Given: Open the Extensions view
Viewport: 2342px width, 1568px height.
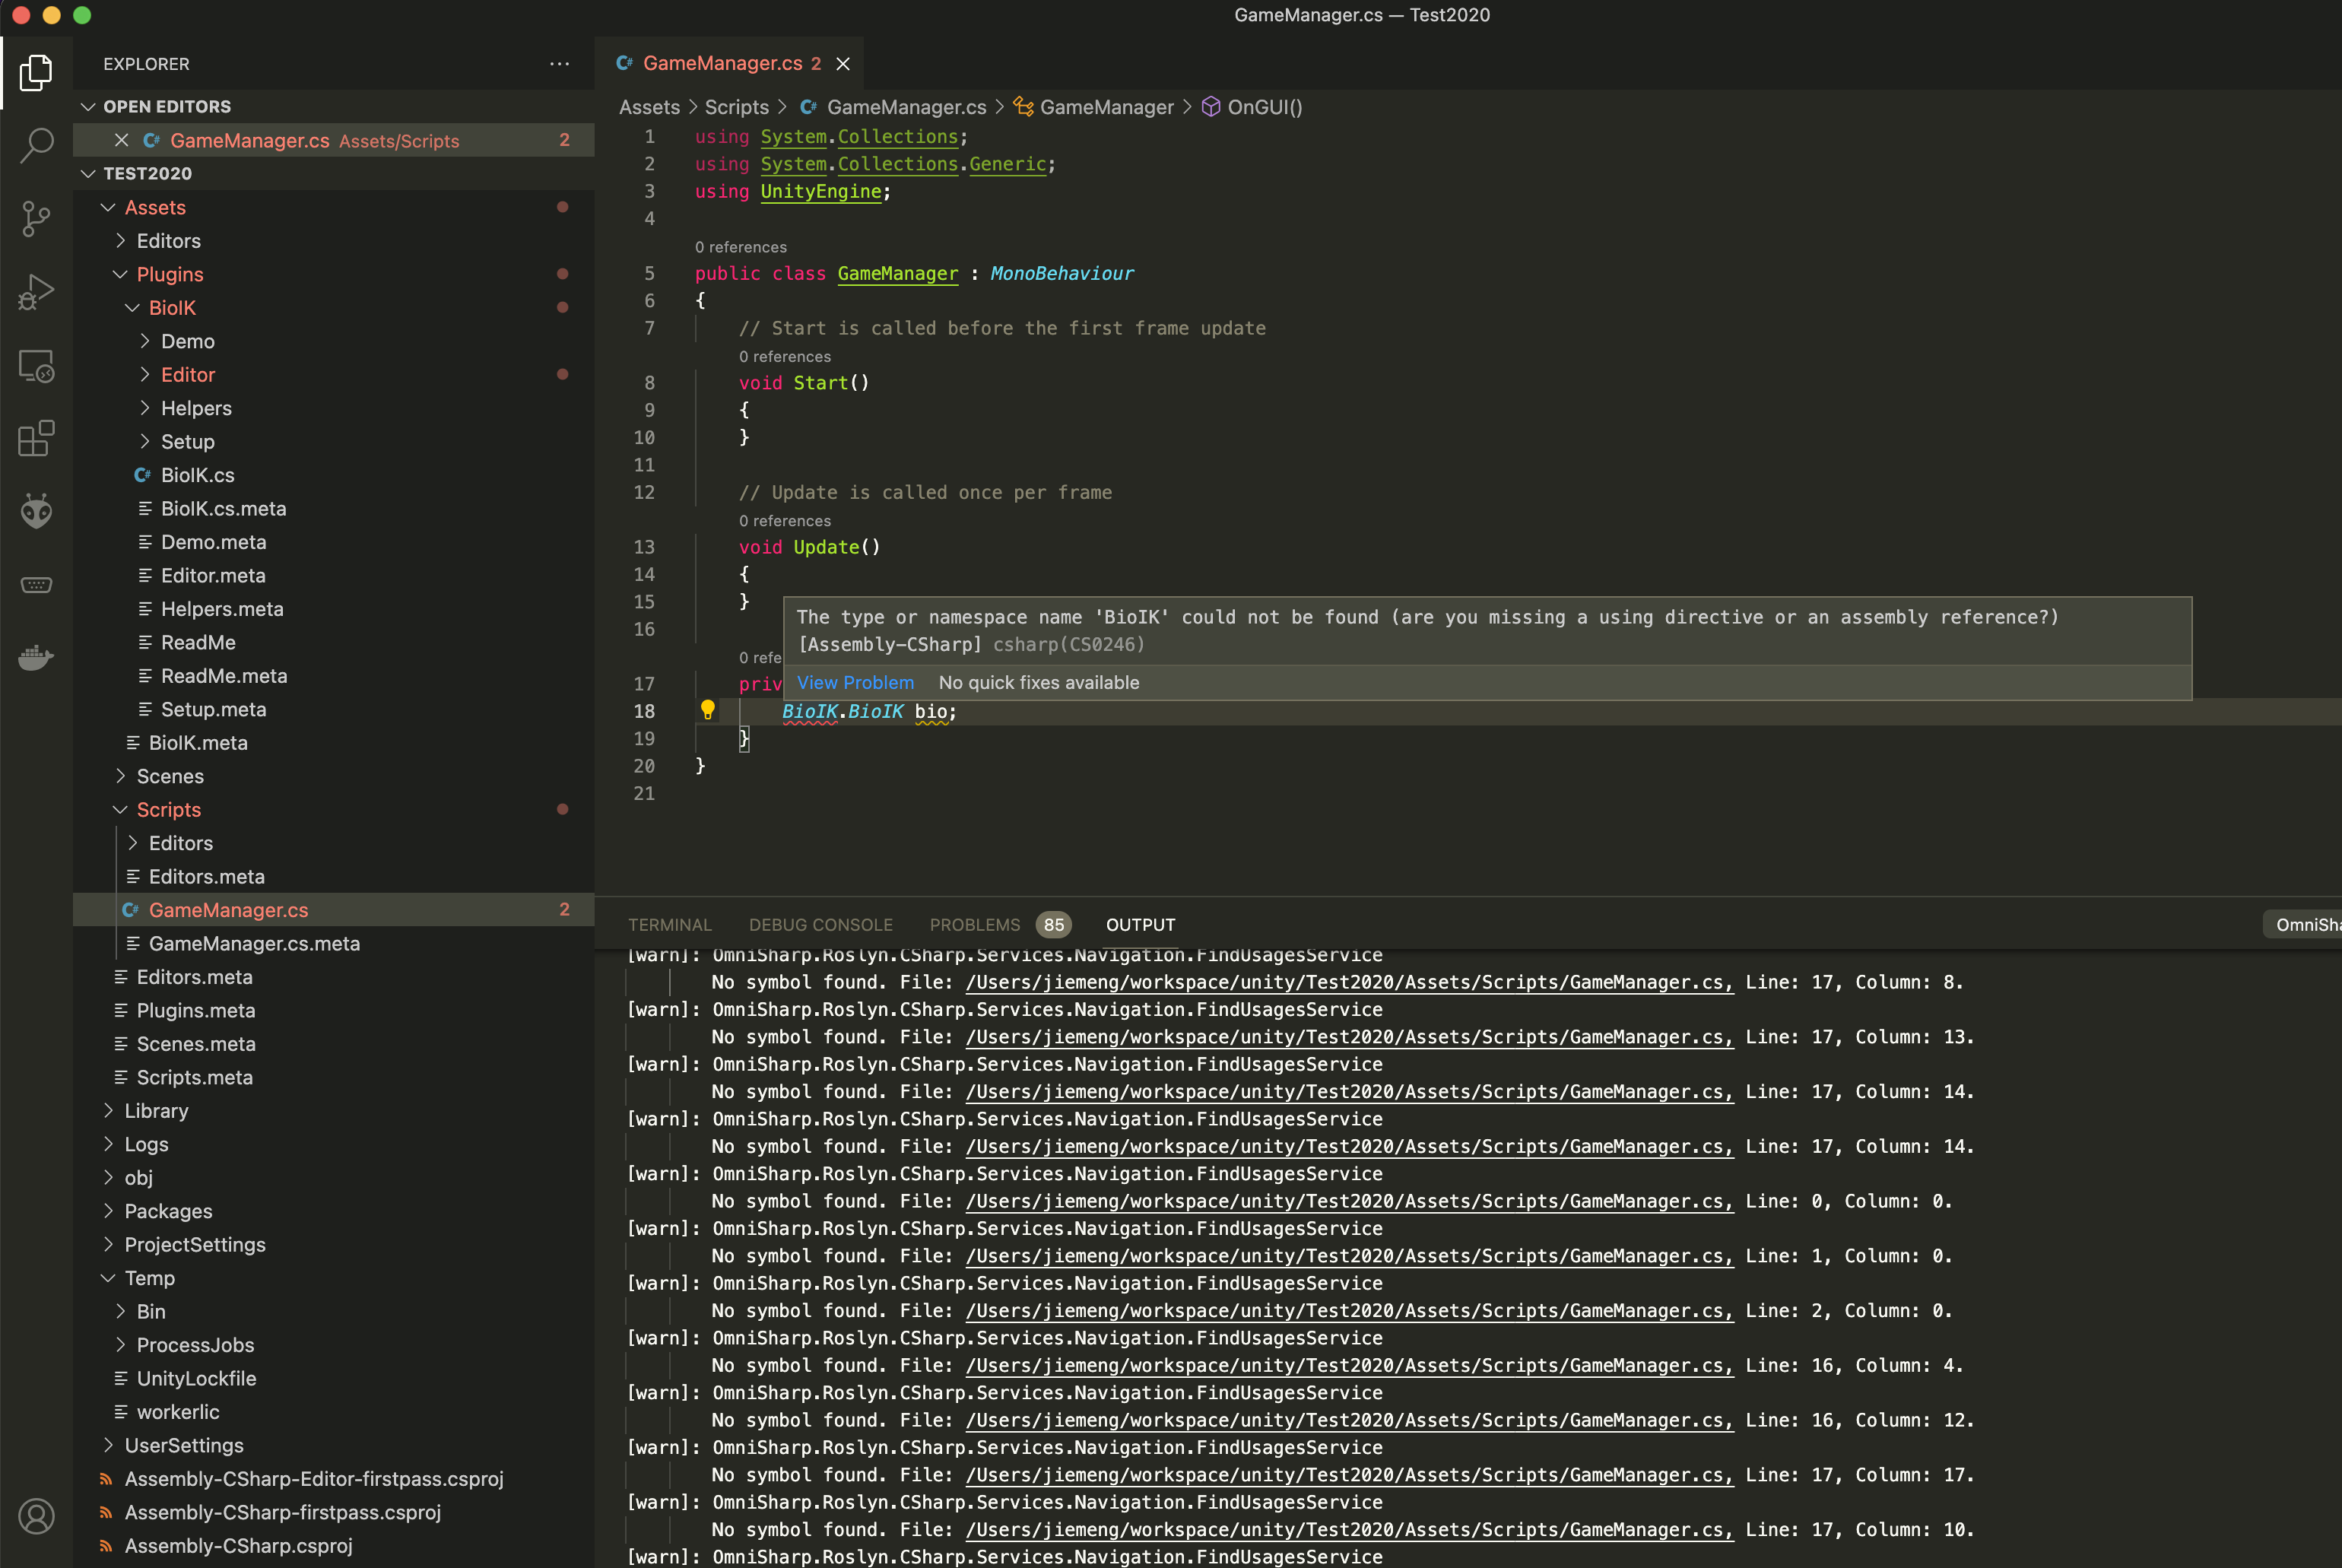Looking at the screenshot, I should [36, 439].
